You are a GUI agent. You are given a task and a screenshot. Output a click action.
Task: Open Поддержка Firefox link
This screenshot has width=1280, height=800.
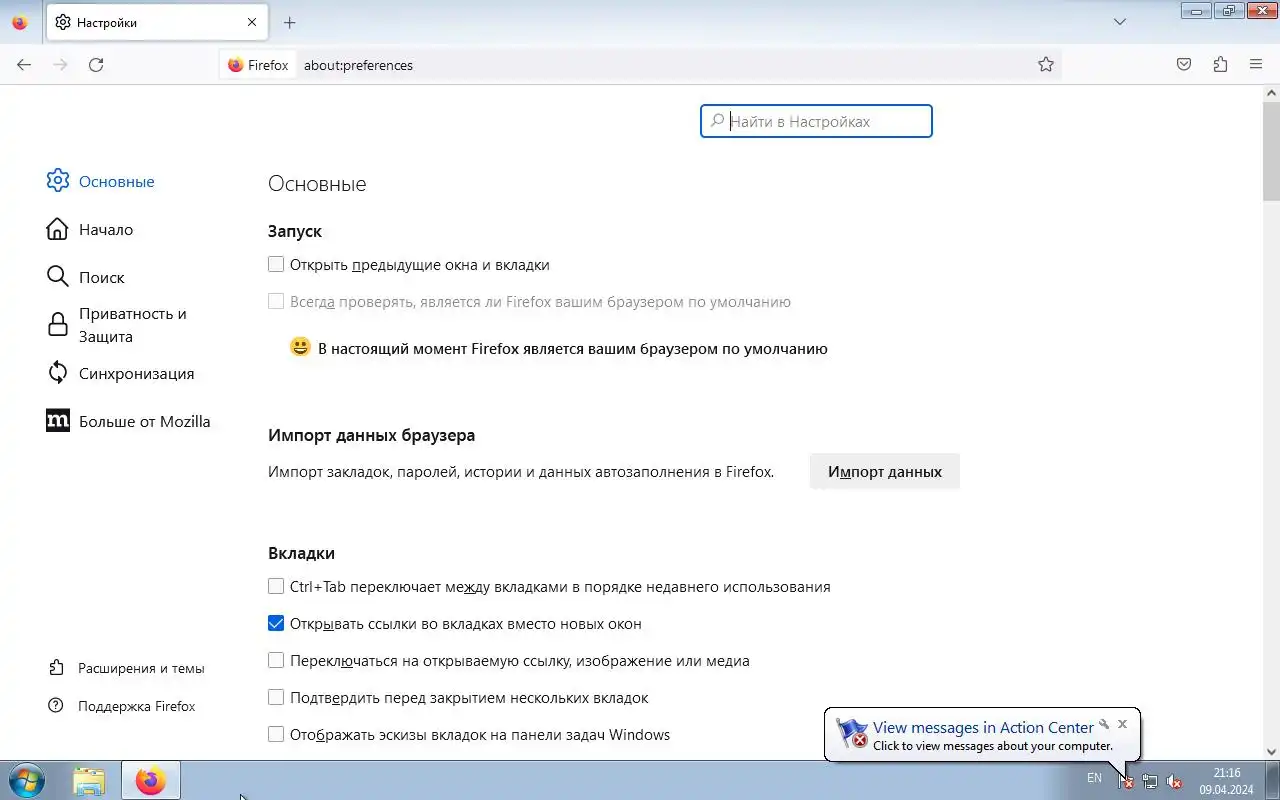[122, 706]
